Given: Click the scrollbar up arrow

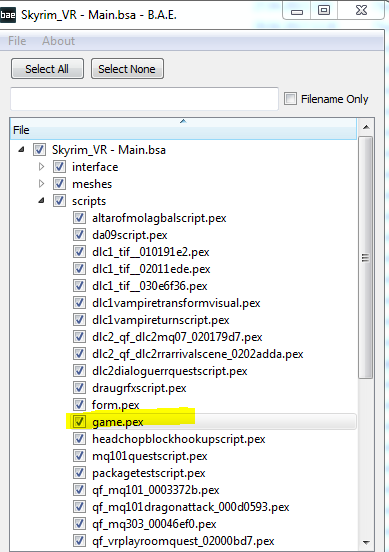Looking at the screenshot, I should pyautogui.click(x=366, y=127).
